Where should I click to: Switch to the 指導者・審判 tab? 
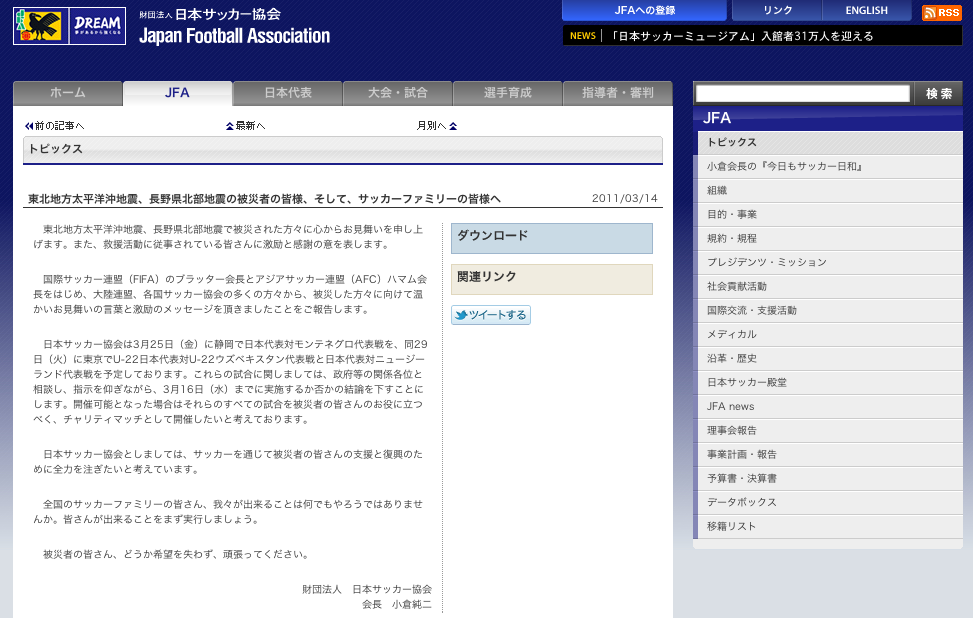[x=617, y=93]
